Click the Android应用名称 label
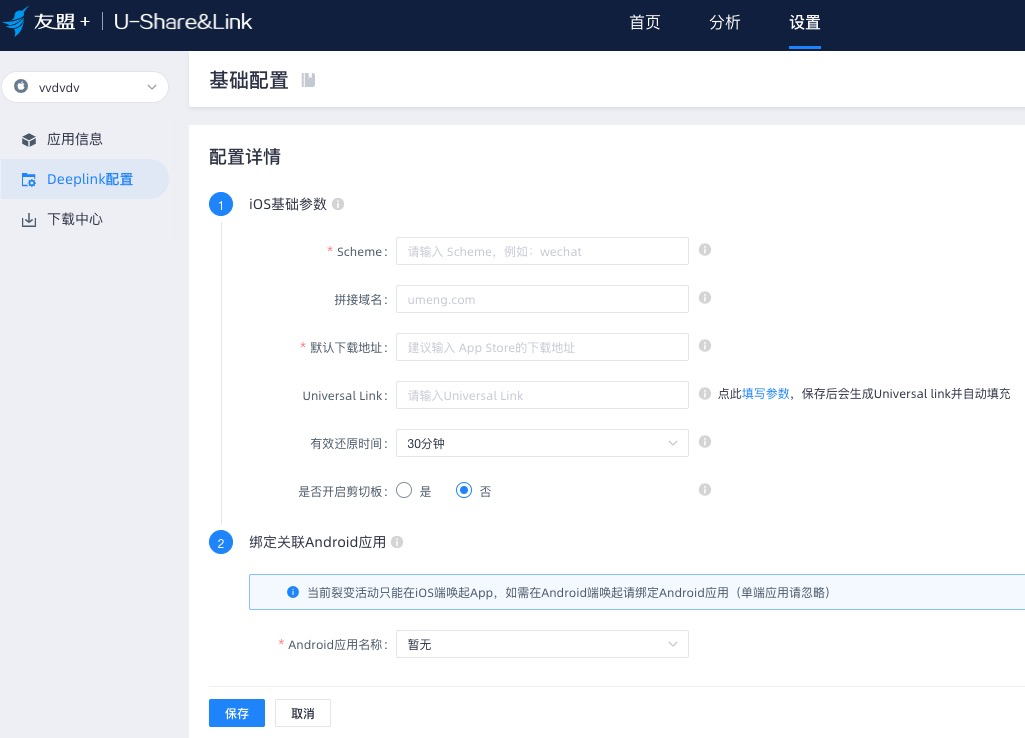The image size is (1025, 738). pos(338,645)
